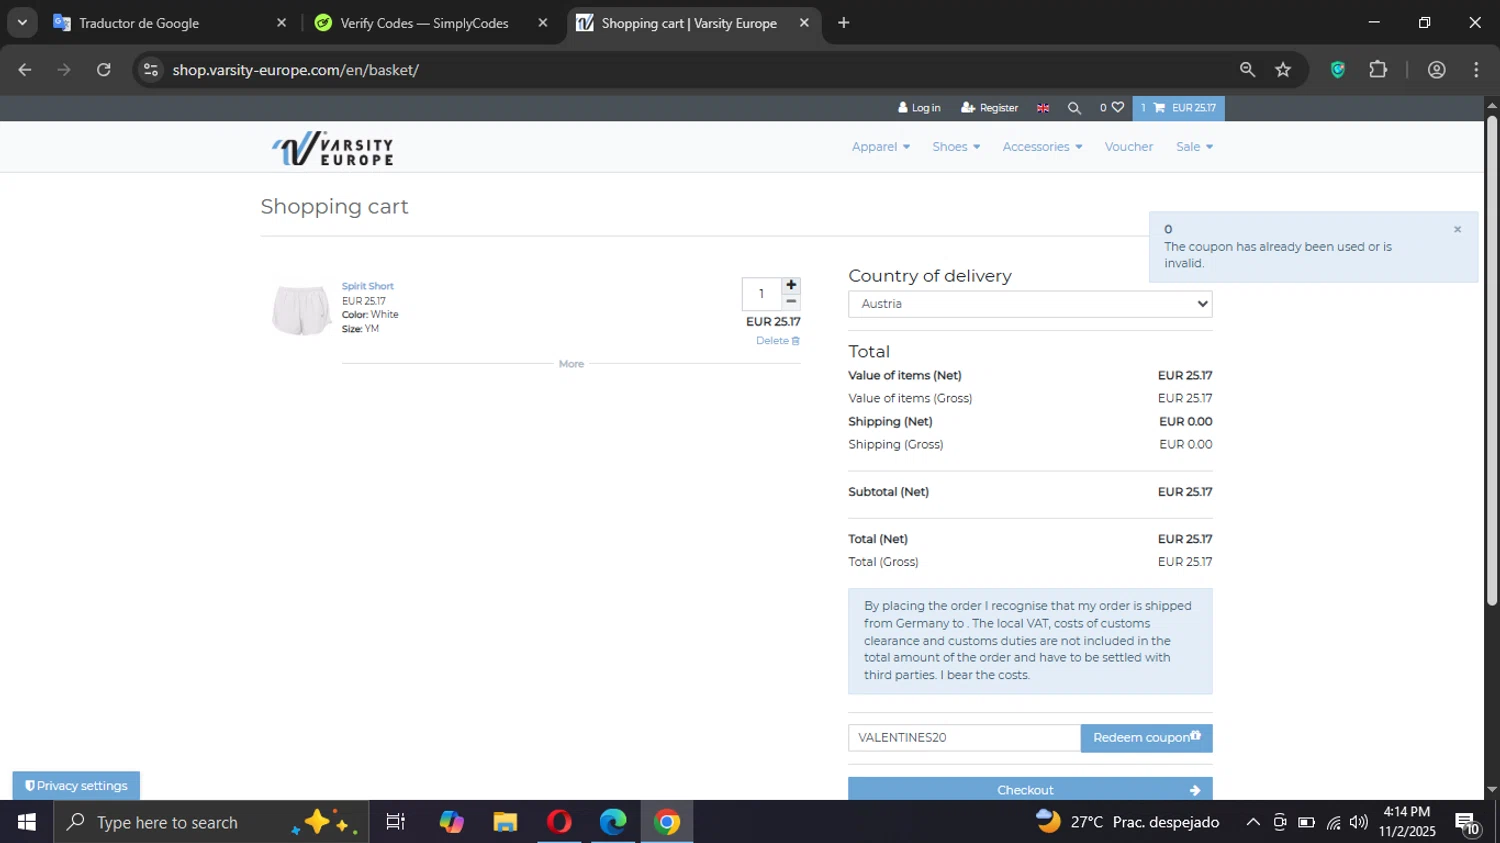The image size is (1500, 843).
Task: Open the Spirit Short product link
Action: point(368,286)
